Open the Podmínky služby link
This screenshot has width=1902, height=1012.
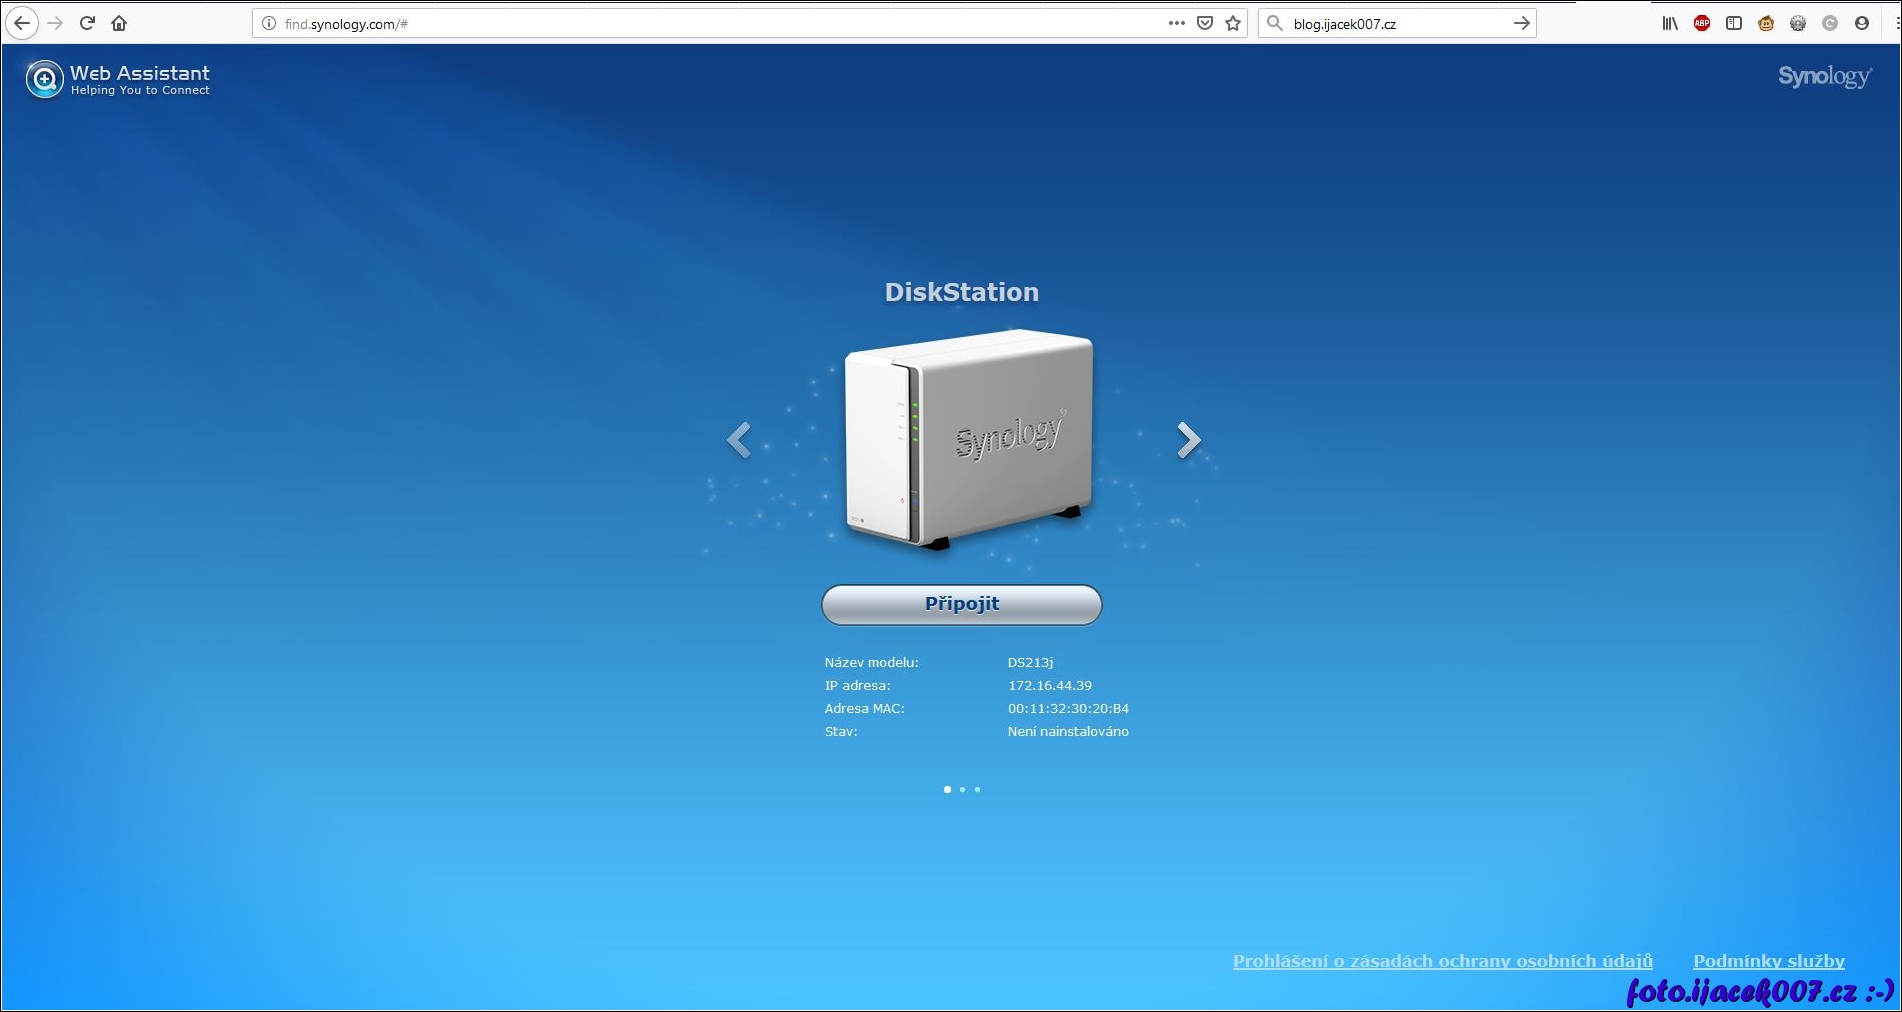click(x=1768, y=961)
